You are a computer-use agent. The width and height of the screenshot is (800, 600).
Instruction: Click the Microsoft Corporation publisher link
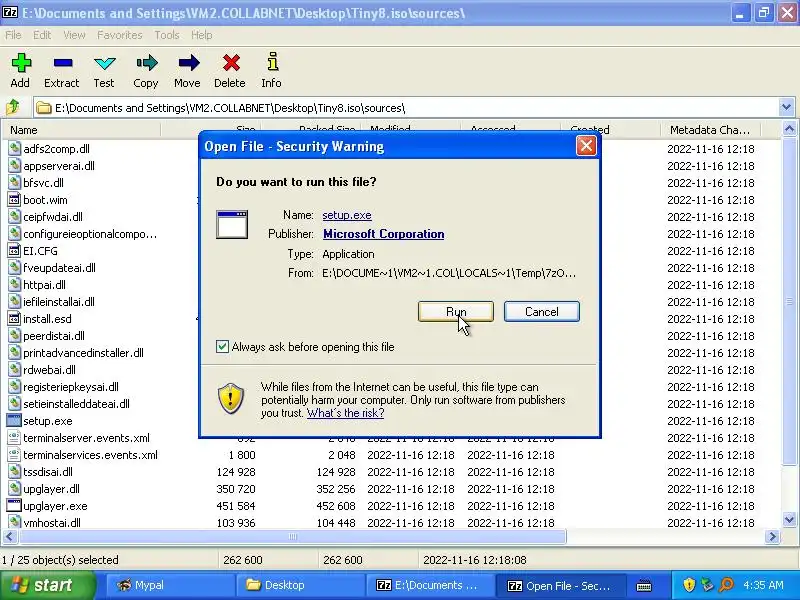click(x=384, y=234)
